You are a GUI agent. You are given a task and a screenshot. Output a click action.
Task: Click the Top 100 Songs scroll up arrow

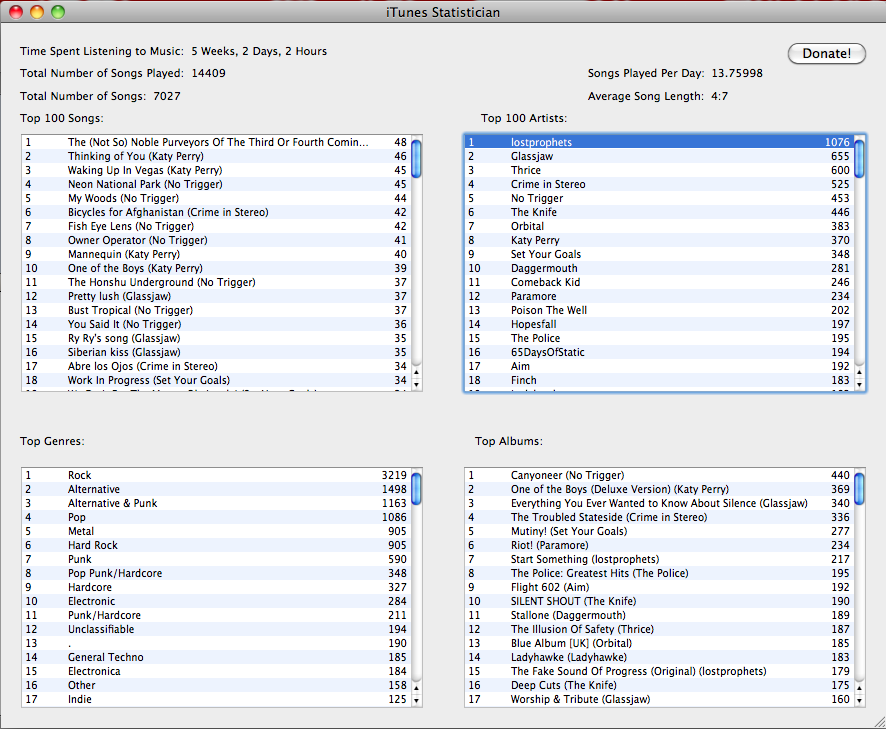pos(416,372)
